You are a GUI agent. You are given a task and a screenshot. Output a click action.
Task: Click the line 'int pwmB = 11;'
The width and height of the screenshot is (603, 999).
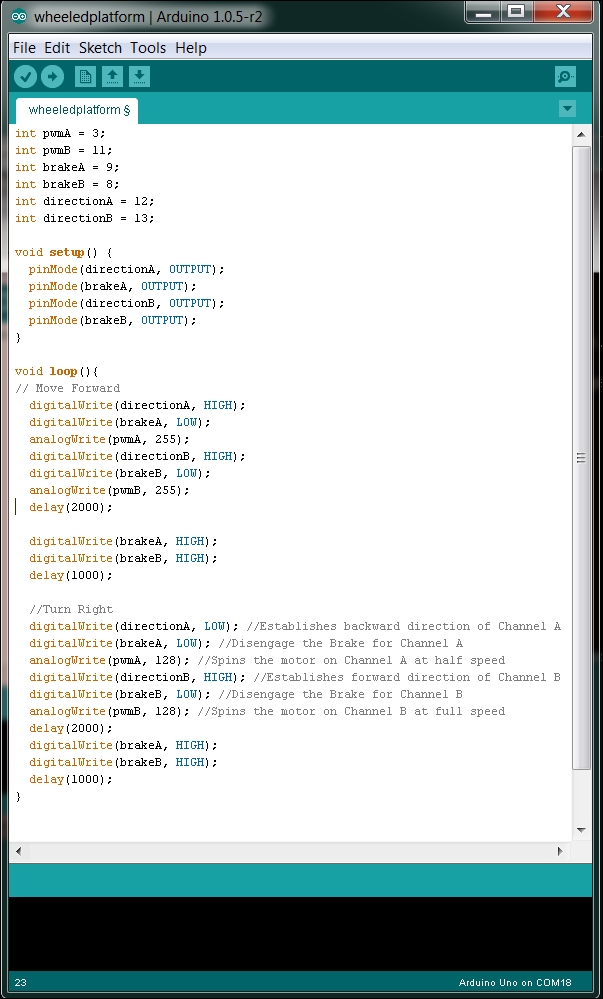coord(64,150)
